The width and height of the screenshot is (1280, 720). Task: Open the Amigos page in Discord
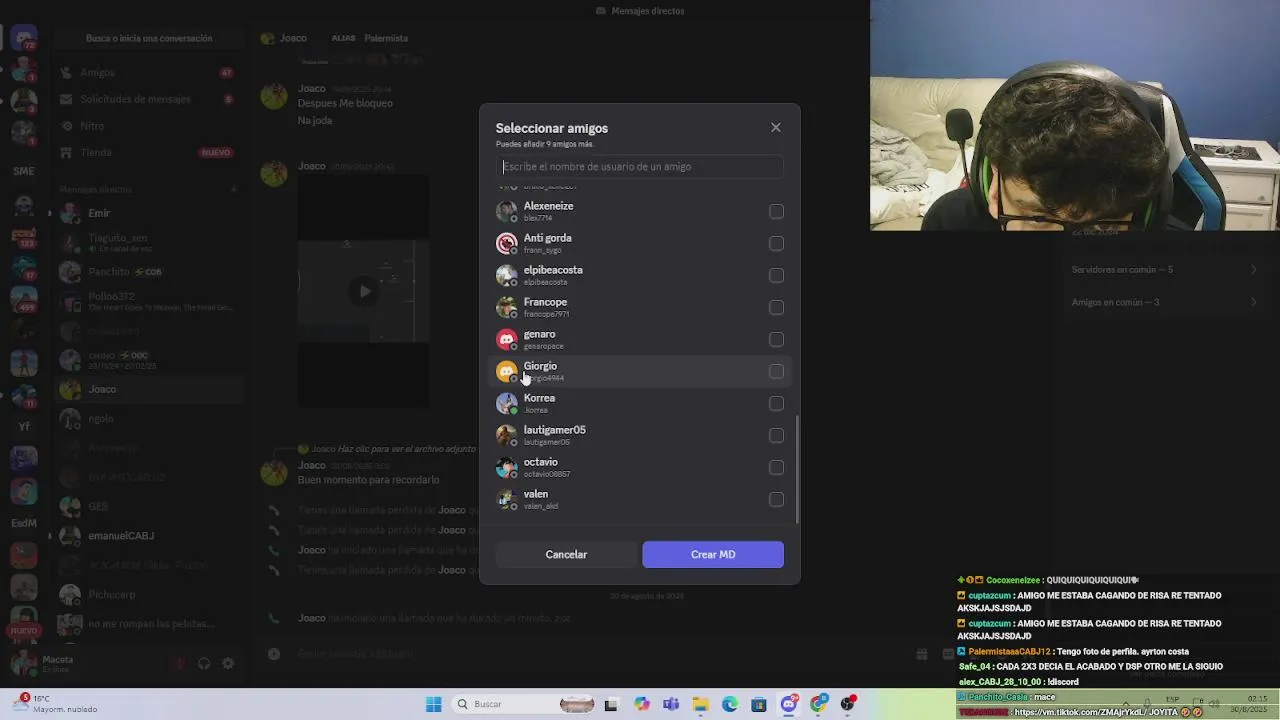tap(146, 73)
